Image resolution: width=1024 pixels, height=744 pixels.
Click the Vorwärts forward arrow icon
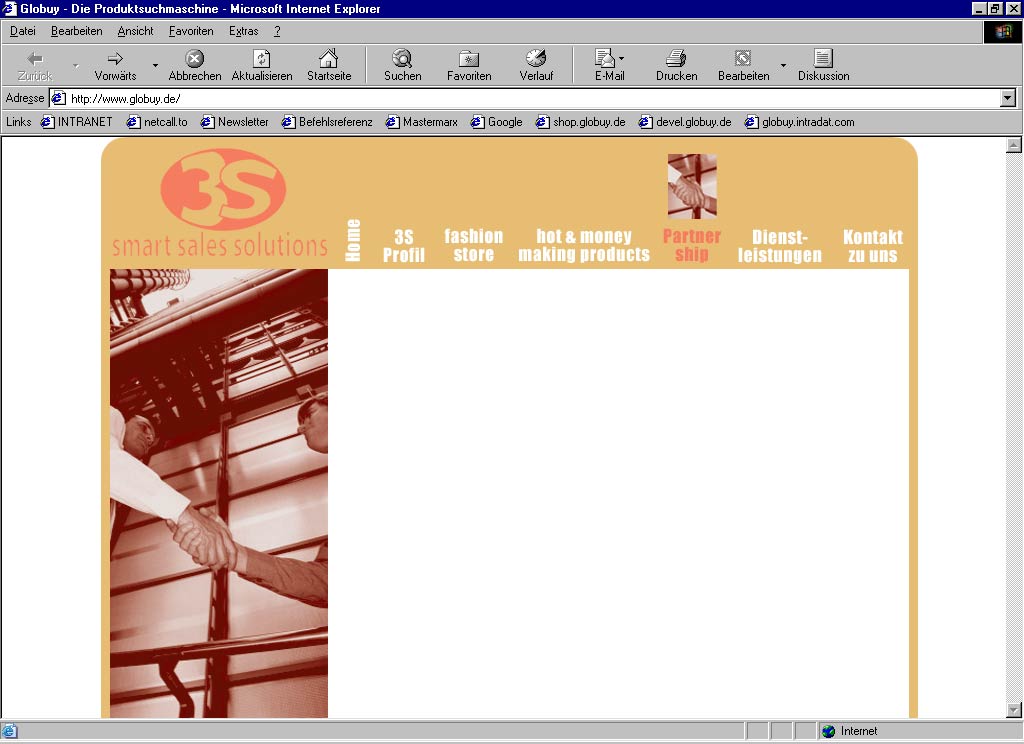coord(115,59)
